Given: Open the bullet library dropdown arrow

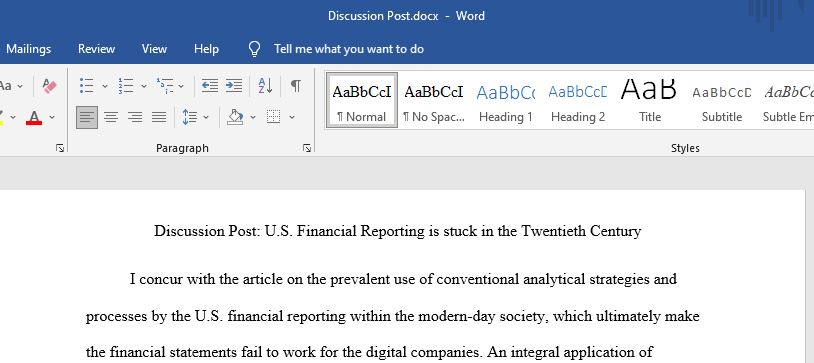Looking at the screenshot, I should click(104, 86).
